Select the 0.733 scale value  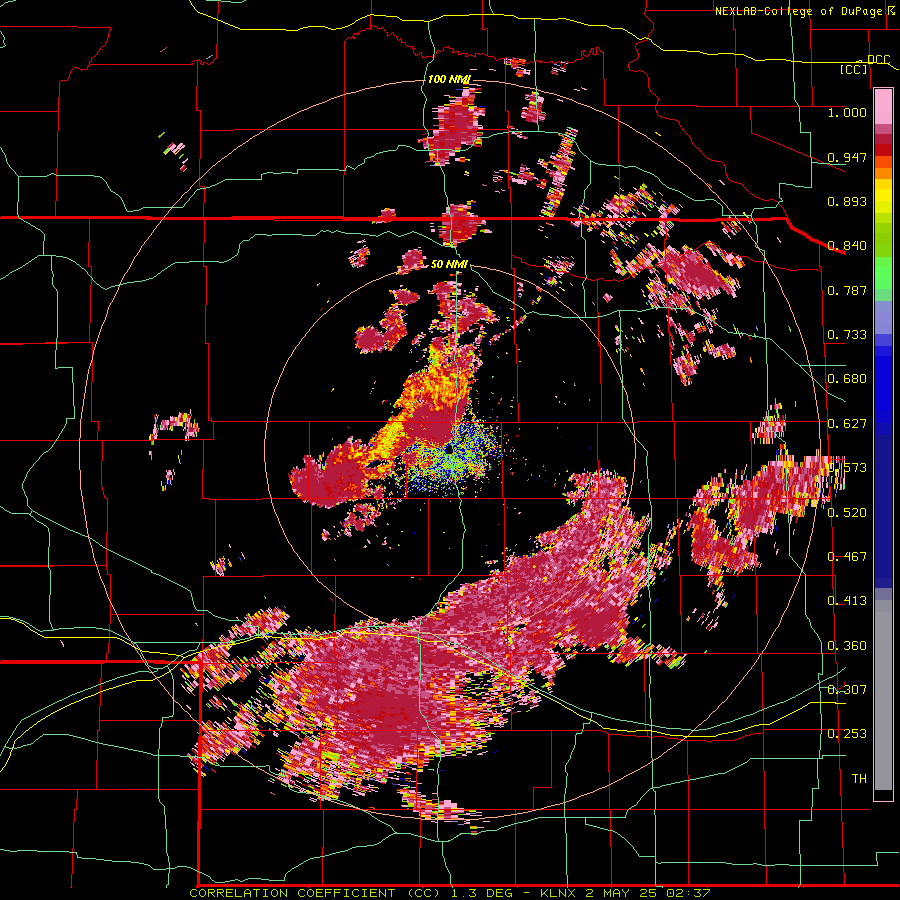coord(847,335)
